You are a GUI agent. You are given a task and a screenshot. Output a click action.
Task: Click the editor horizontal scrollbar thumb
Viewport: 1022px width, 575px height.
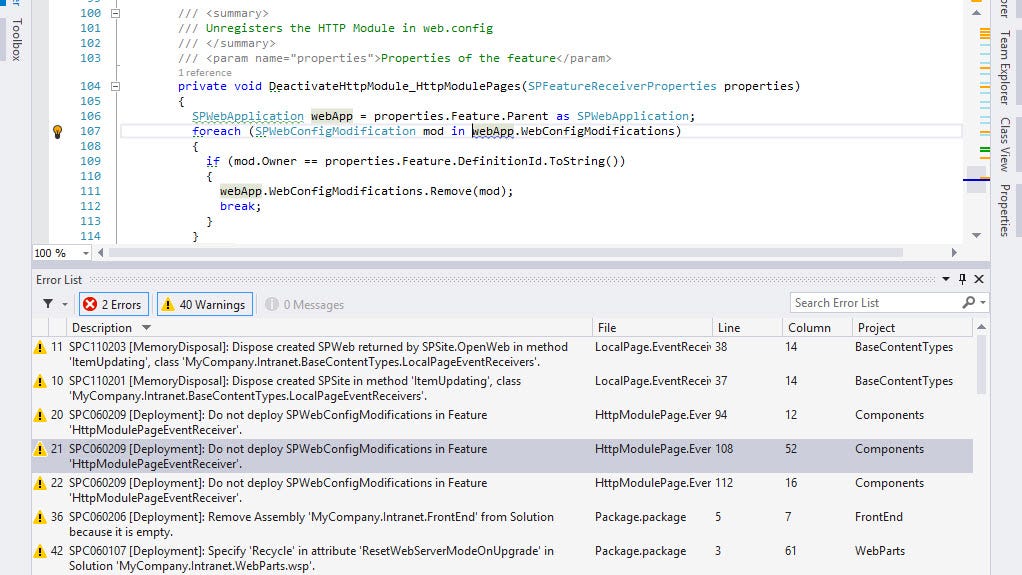505,253
